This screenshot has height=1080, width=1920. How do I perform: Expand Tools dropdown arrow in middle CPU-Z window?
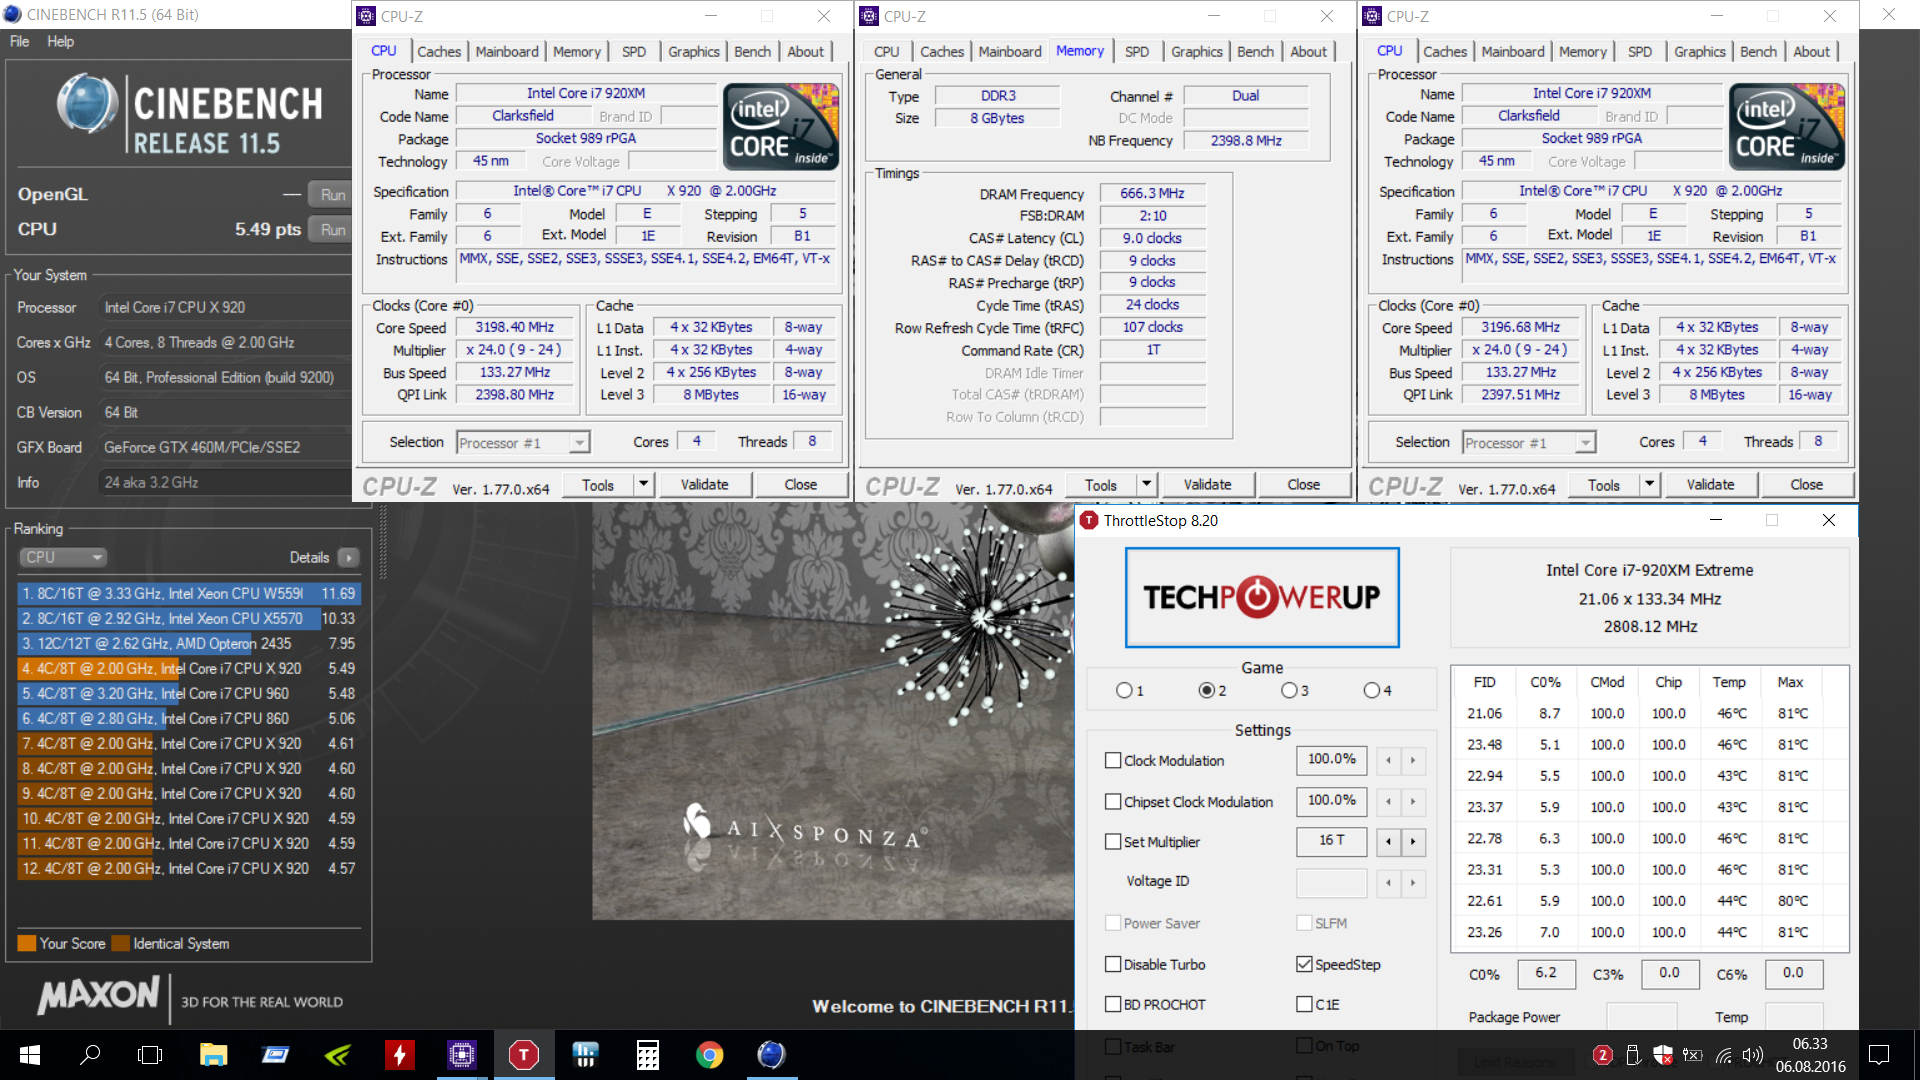tap(1147, 484)
